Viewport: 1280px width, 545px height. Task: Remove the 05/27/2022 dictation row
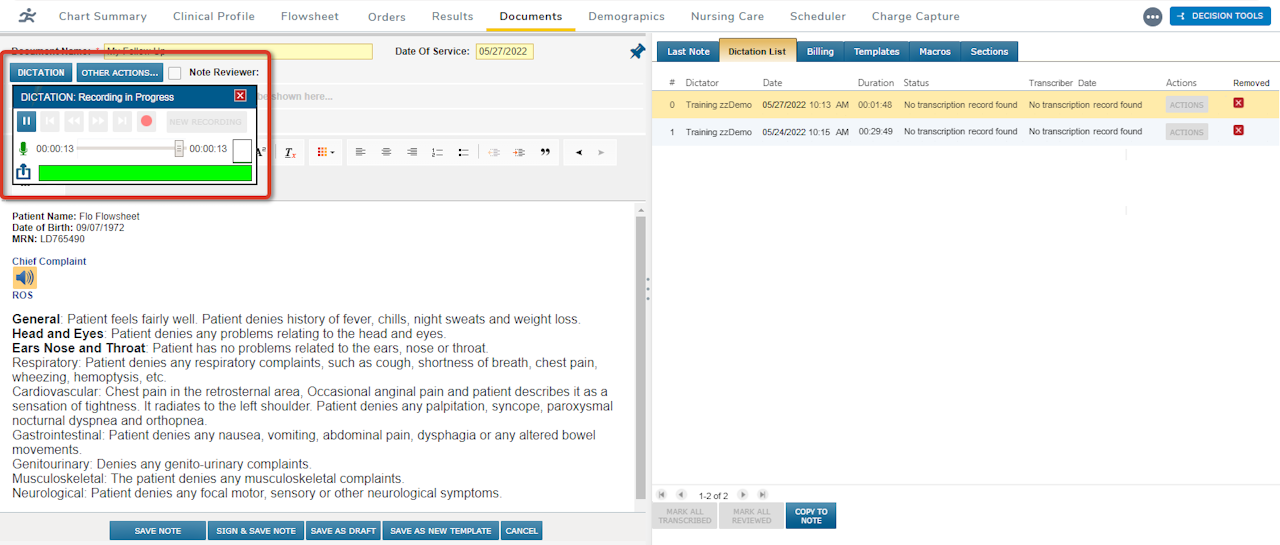(x=1238, y=103)
